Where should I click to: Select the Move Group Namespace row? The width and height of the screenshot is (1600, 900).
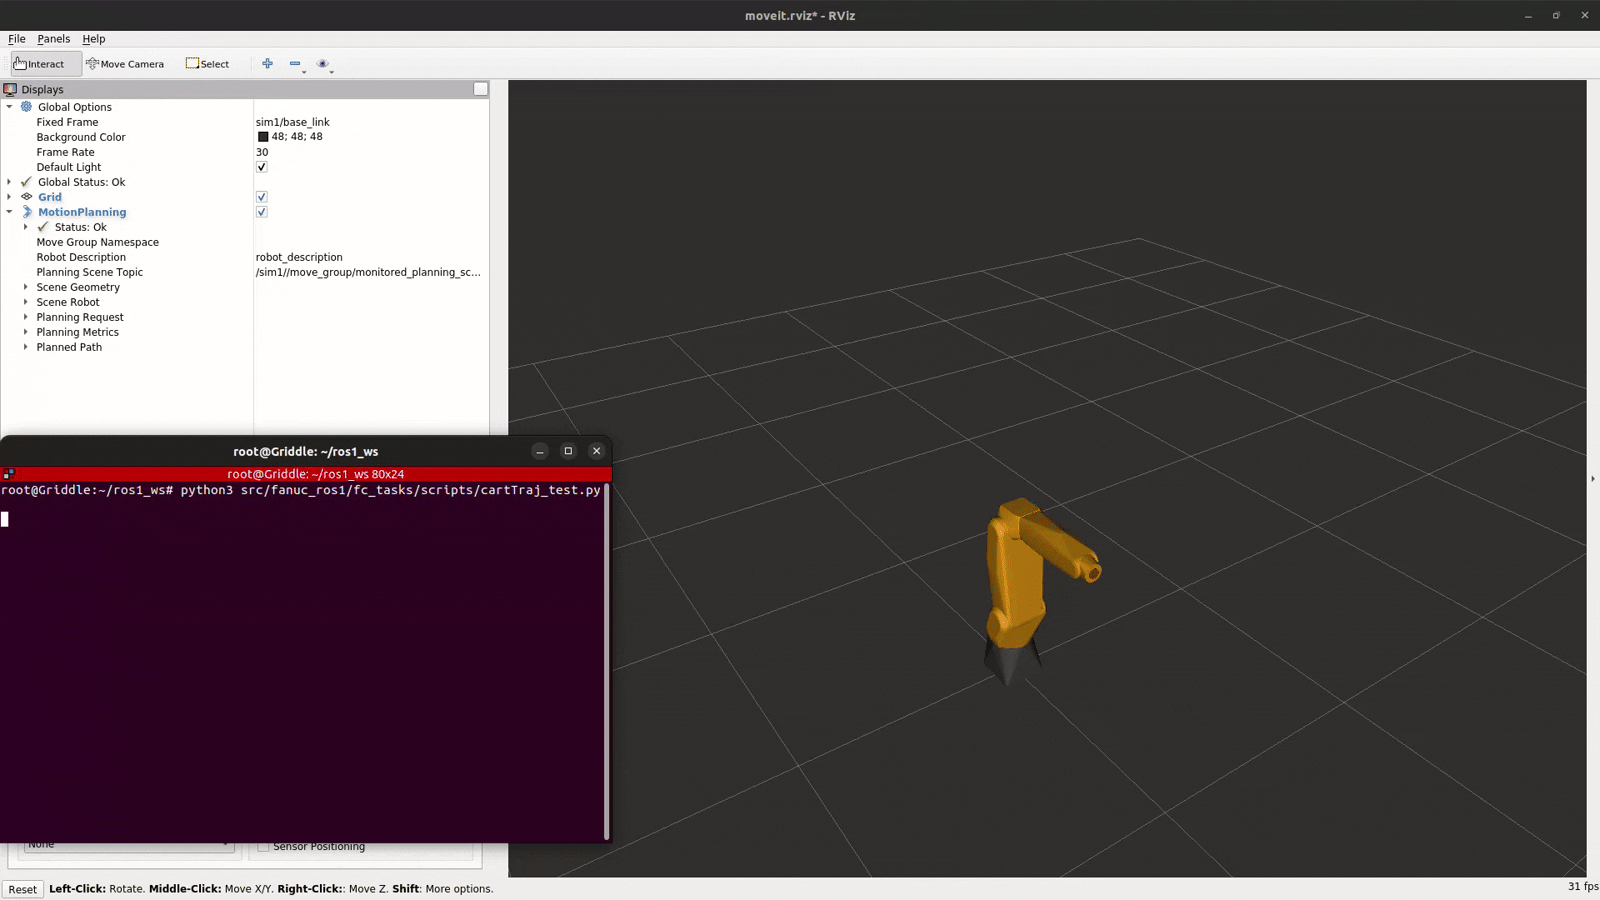245,242
